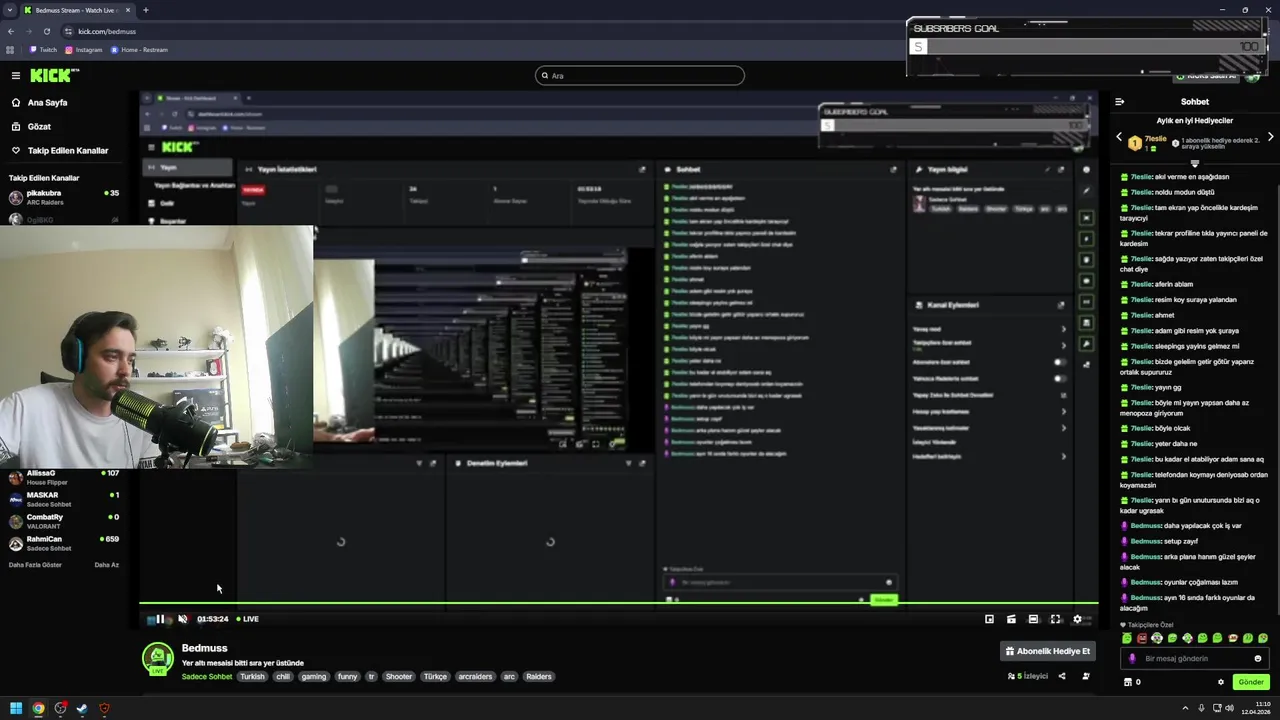This screenshot has width=1280, height=720.
Task: Open the Instagram bookmark
Action: click(84, 49)
